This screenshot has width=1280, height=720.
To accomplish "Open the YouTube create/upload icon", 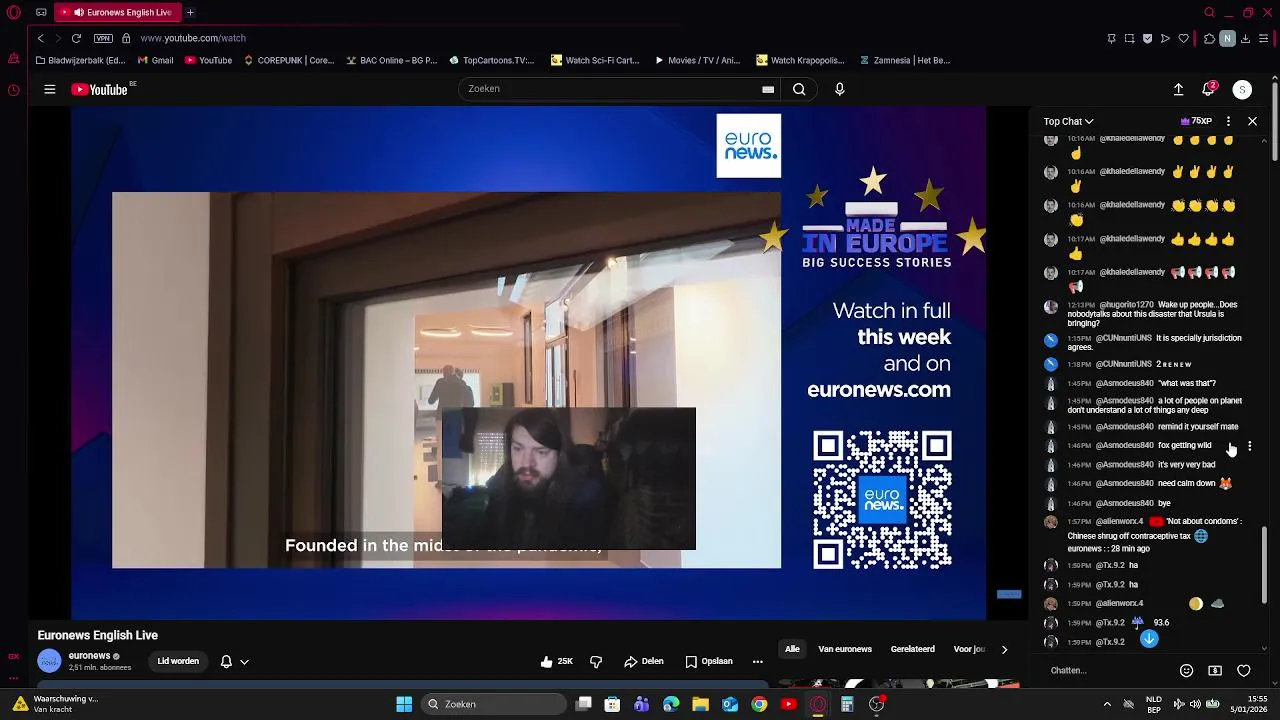I will (1178, 90).
